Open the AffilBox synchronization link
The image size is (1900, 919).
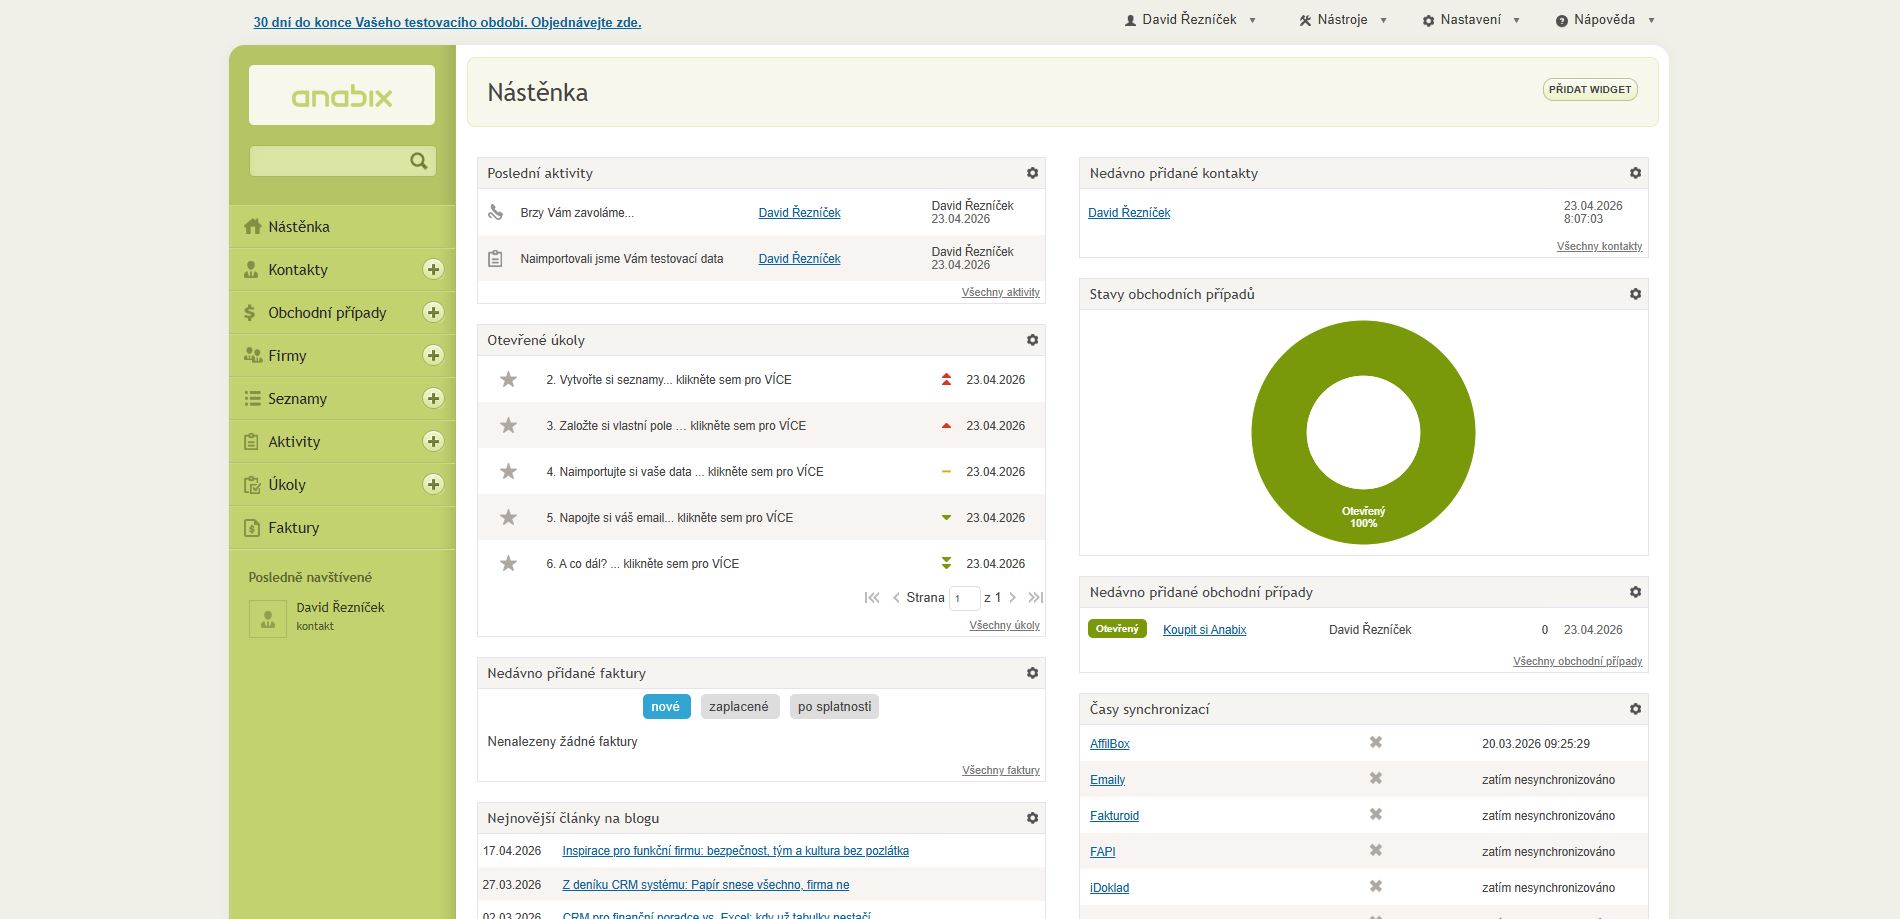pyautogui.click(x=1109, y=744)
